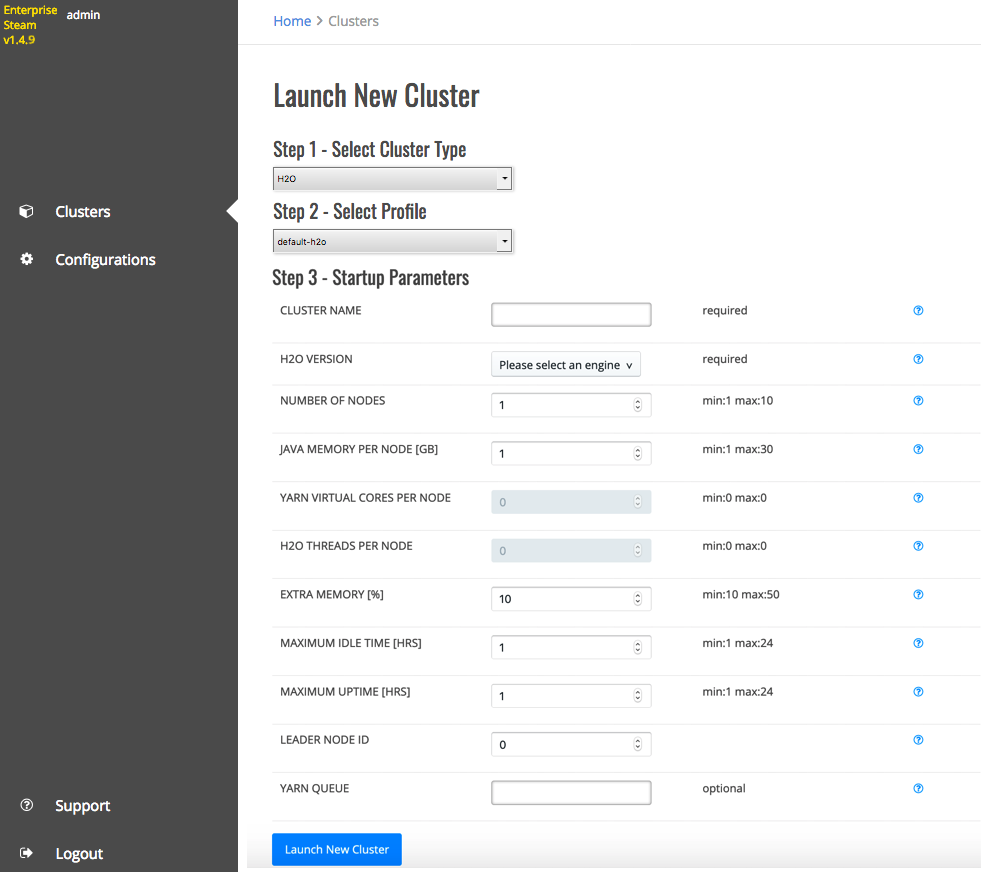Open Support in the sidebar
The image size is (981, 872).
point(83,806)
